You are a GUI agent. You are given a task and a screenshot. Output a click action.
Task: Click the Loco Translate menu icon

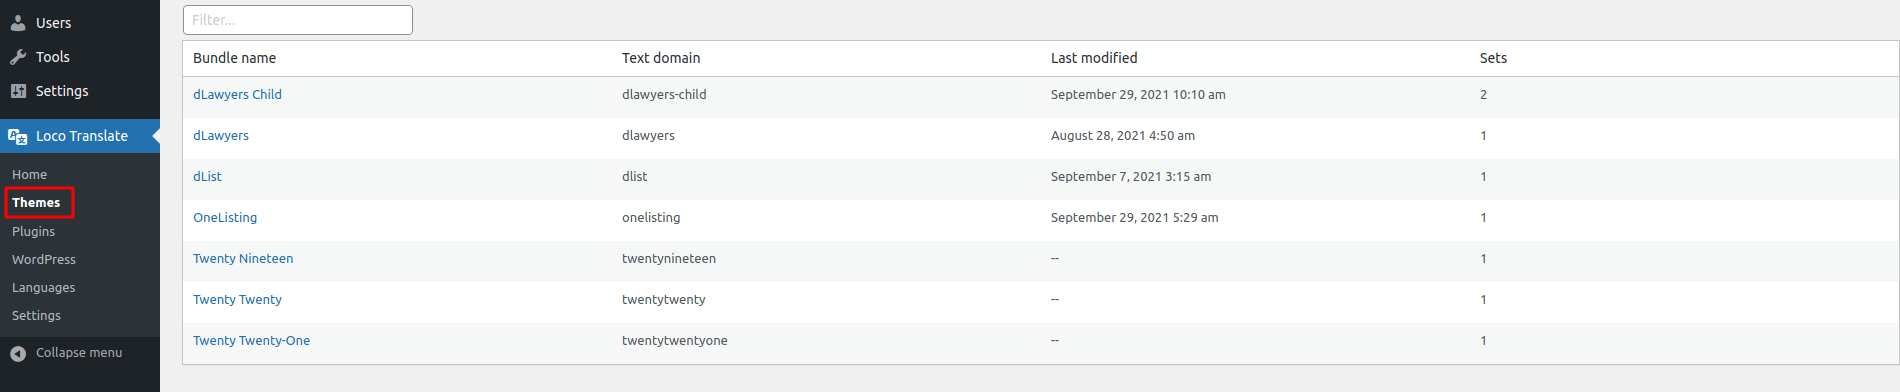tap(18, 136)
